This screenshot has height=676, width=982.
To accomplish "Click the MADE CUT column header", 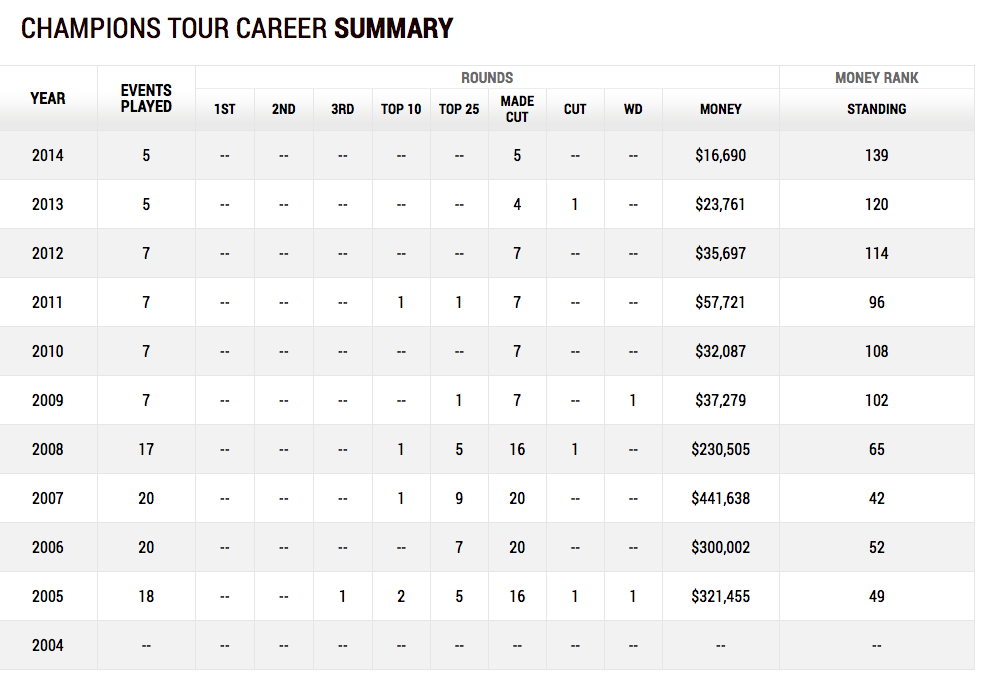I will coord(517,109).
